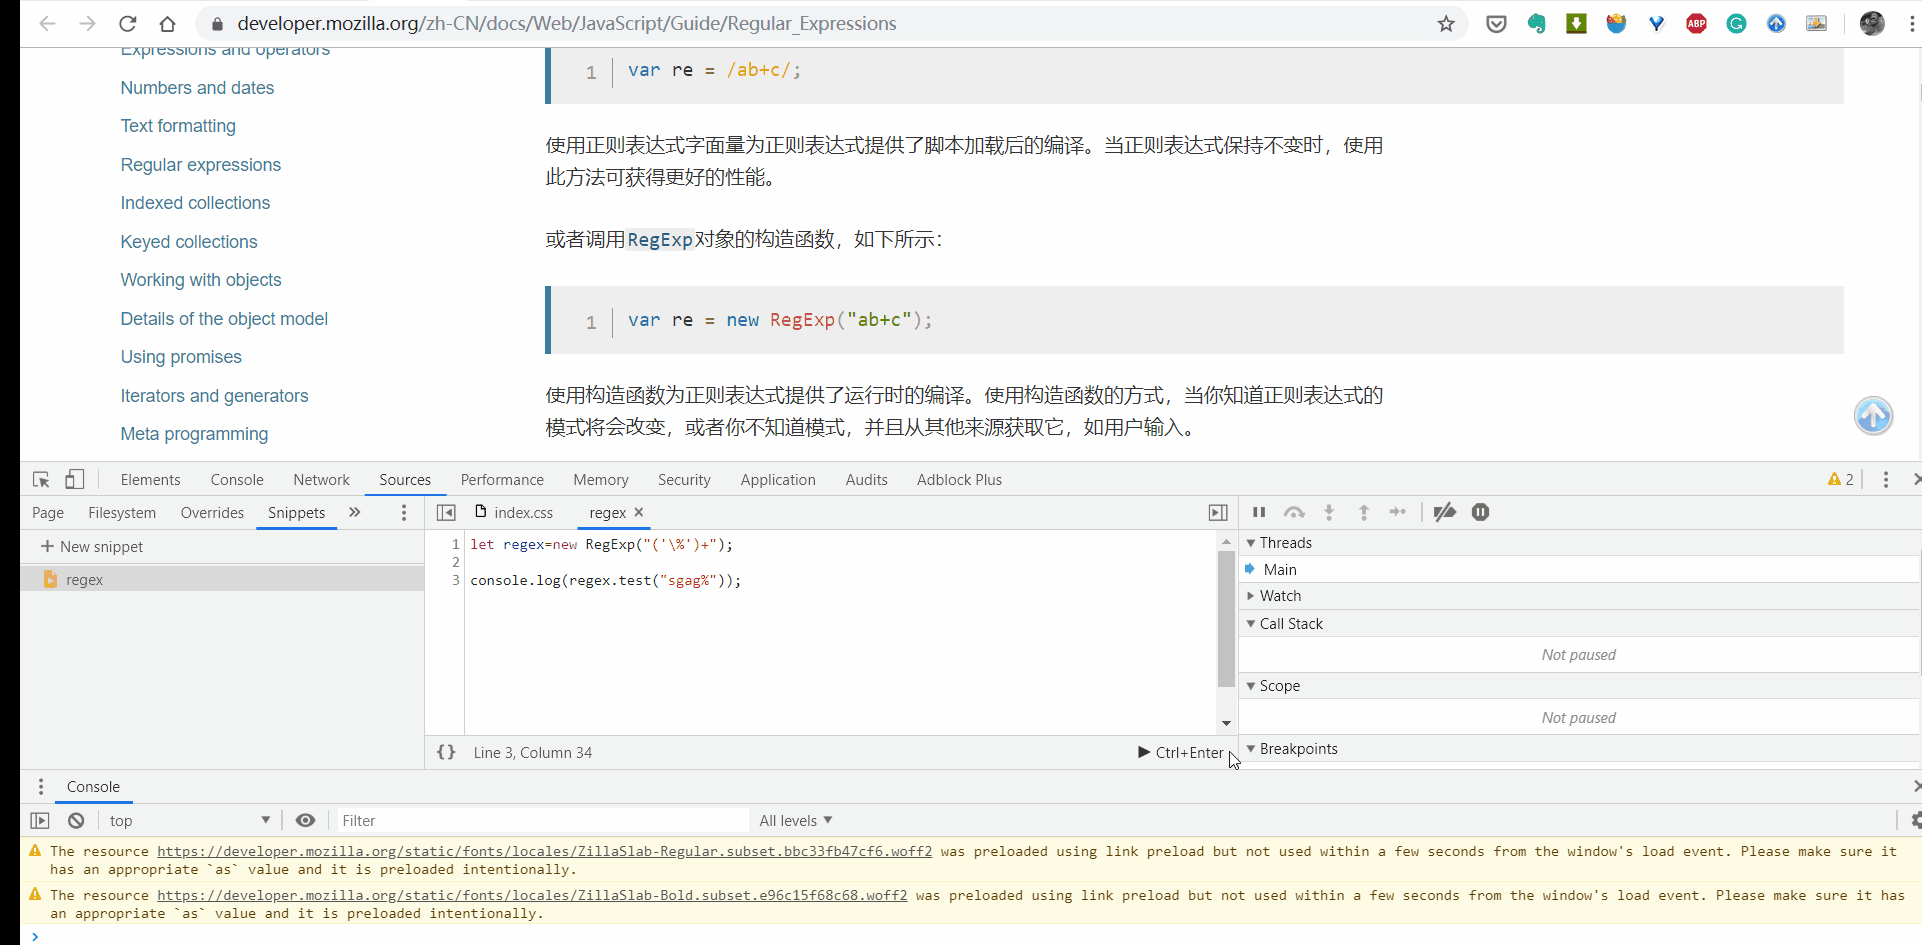The width and height of the screenshot is (1922, 945).
Task: Click the New snippet button
Action: [x=92, y=547]
